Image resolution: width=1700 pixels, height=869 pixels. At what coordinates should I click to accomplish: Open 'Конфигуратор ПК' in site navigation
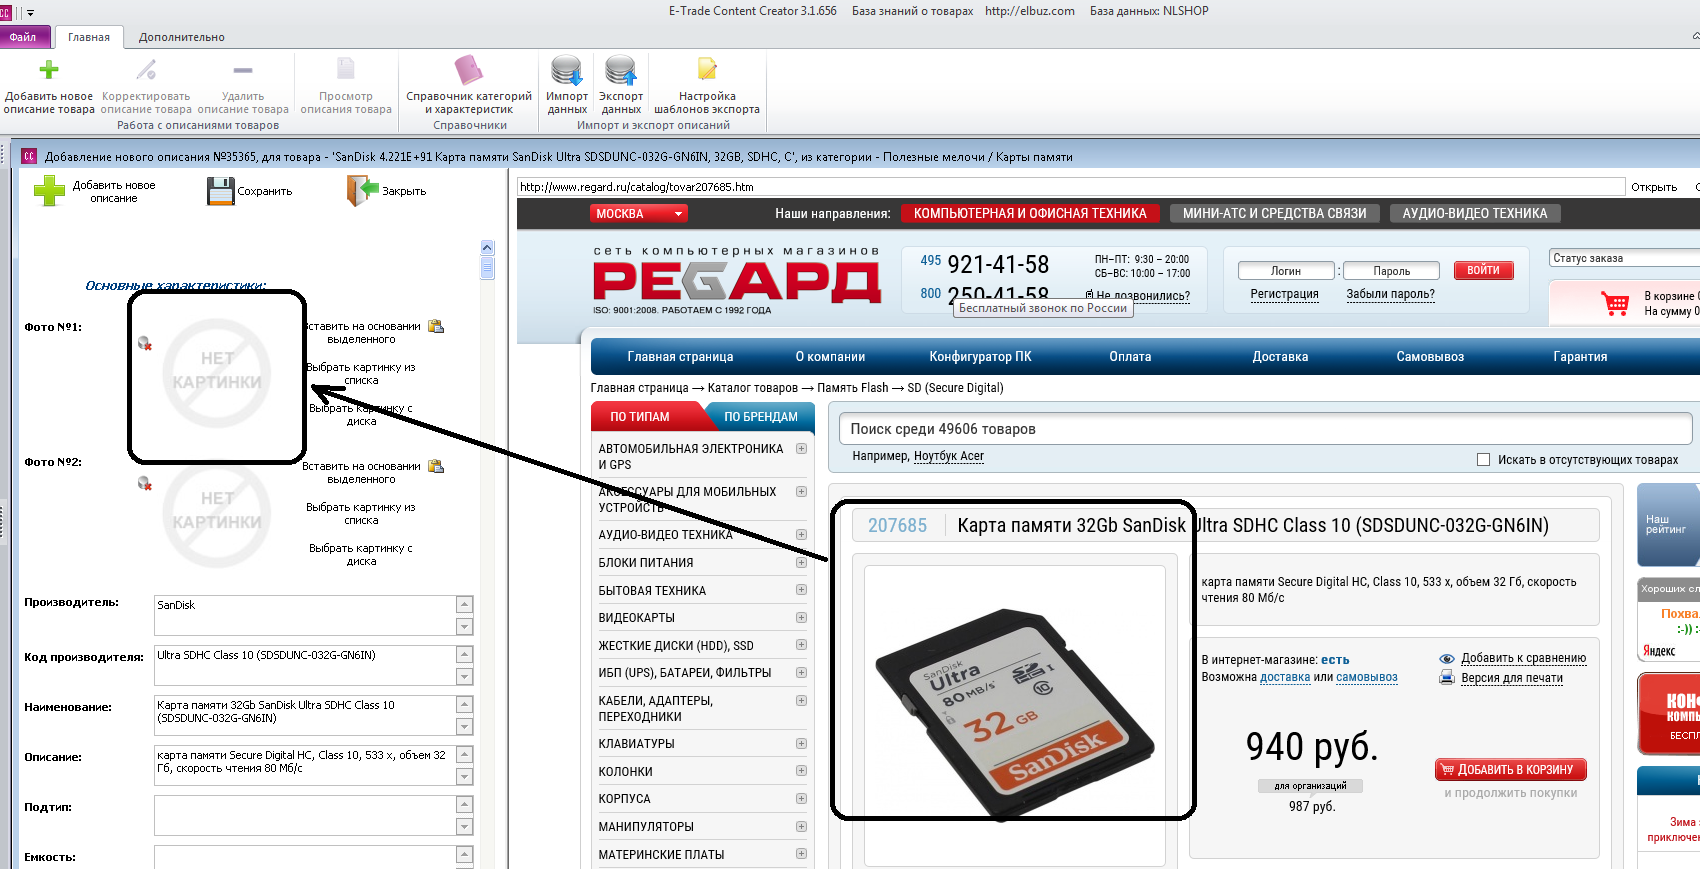click(x=980, y=357)
